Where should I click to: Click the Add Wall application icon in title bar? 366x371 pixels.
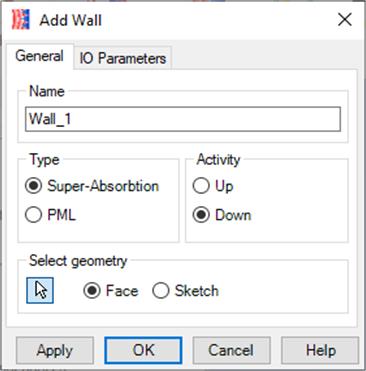click(x=21, y=19)
